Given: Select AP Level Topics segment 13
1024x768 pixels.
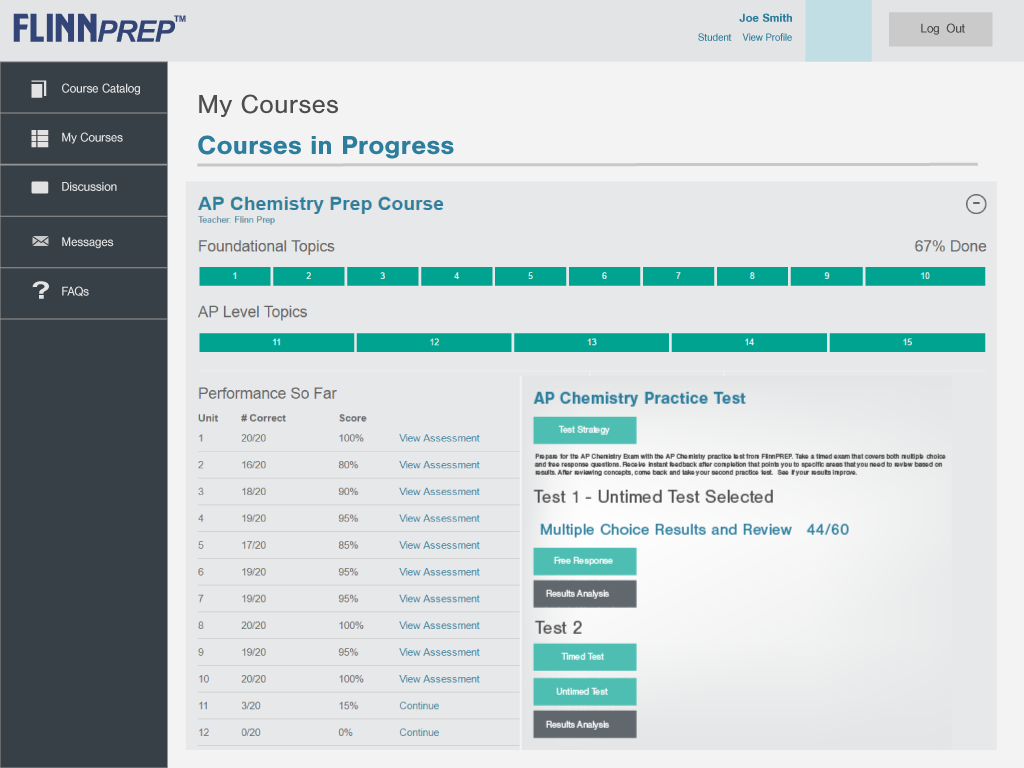Looking at the screenshot, I should tap(591, 342).
